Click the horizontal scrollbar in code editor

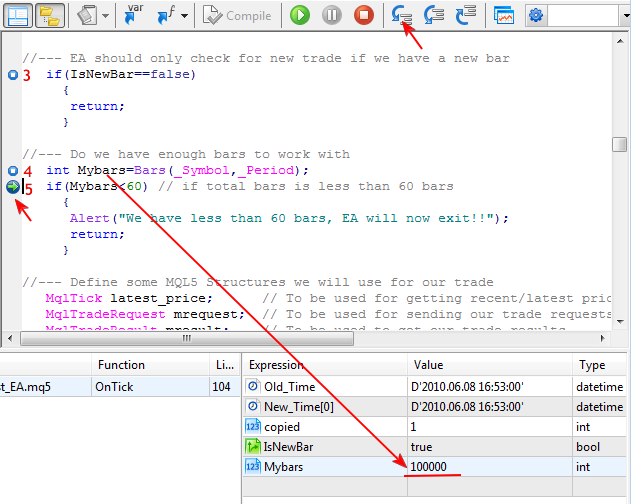(x=300, y=339)
